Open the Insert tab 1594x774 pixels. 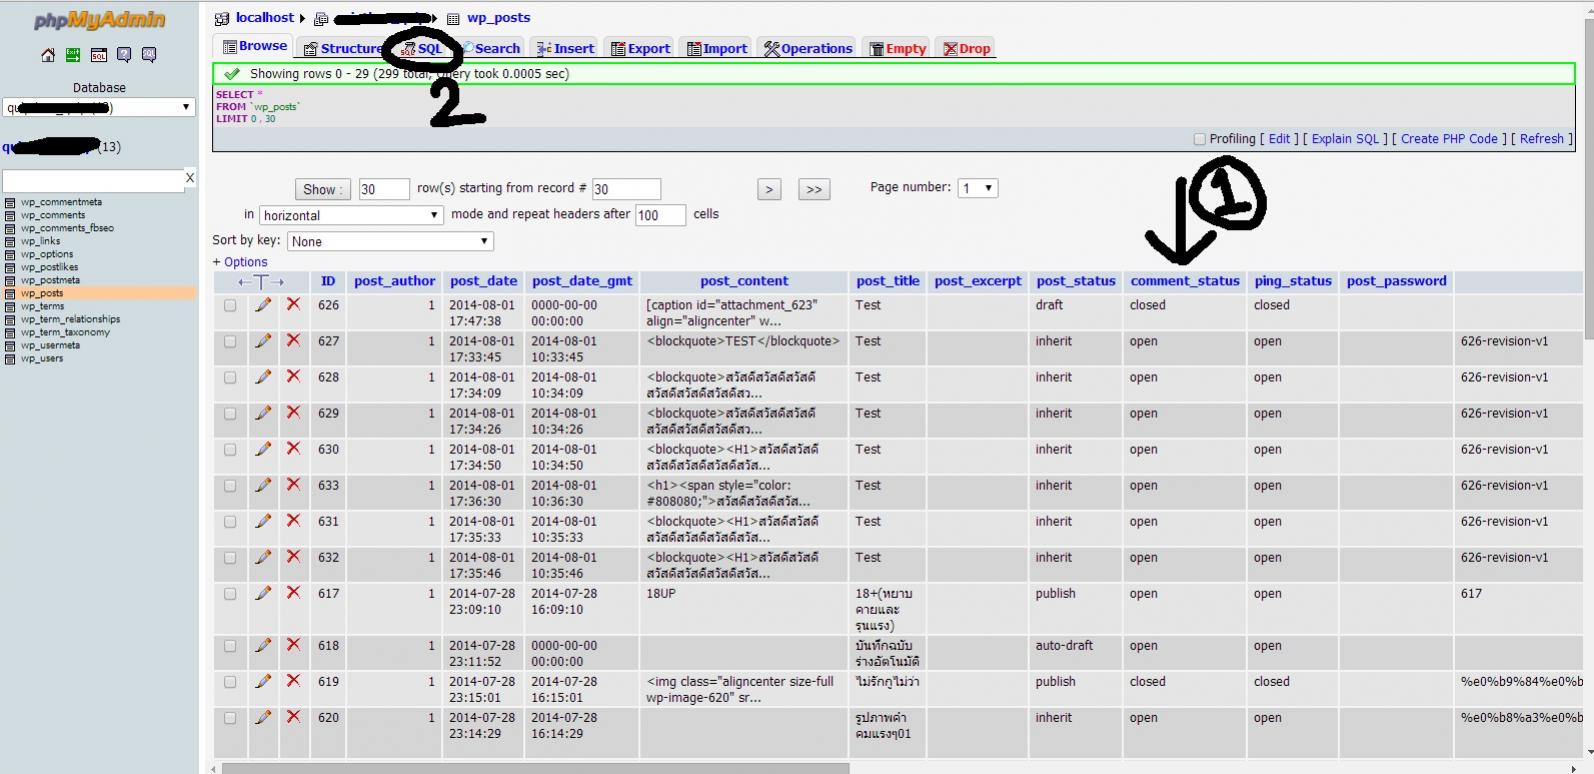(566, 48)
